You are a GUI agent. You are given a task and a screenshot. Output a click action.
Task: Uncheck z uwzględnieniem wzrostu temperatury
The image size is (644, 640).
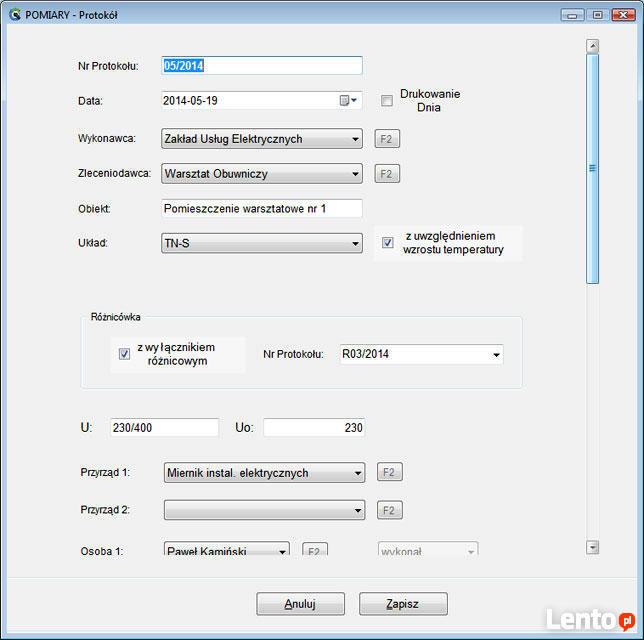[387, 242]
